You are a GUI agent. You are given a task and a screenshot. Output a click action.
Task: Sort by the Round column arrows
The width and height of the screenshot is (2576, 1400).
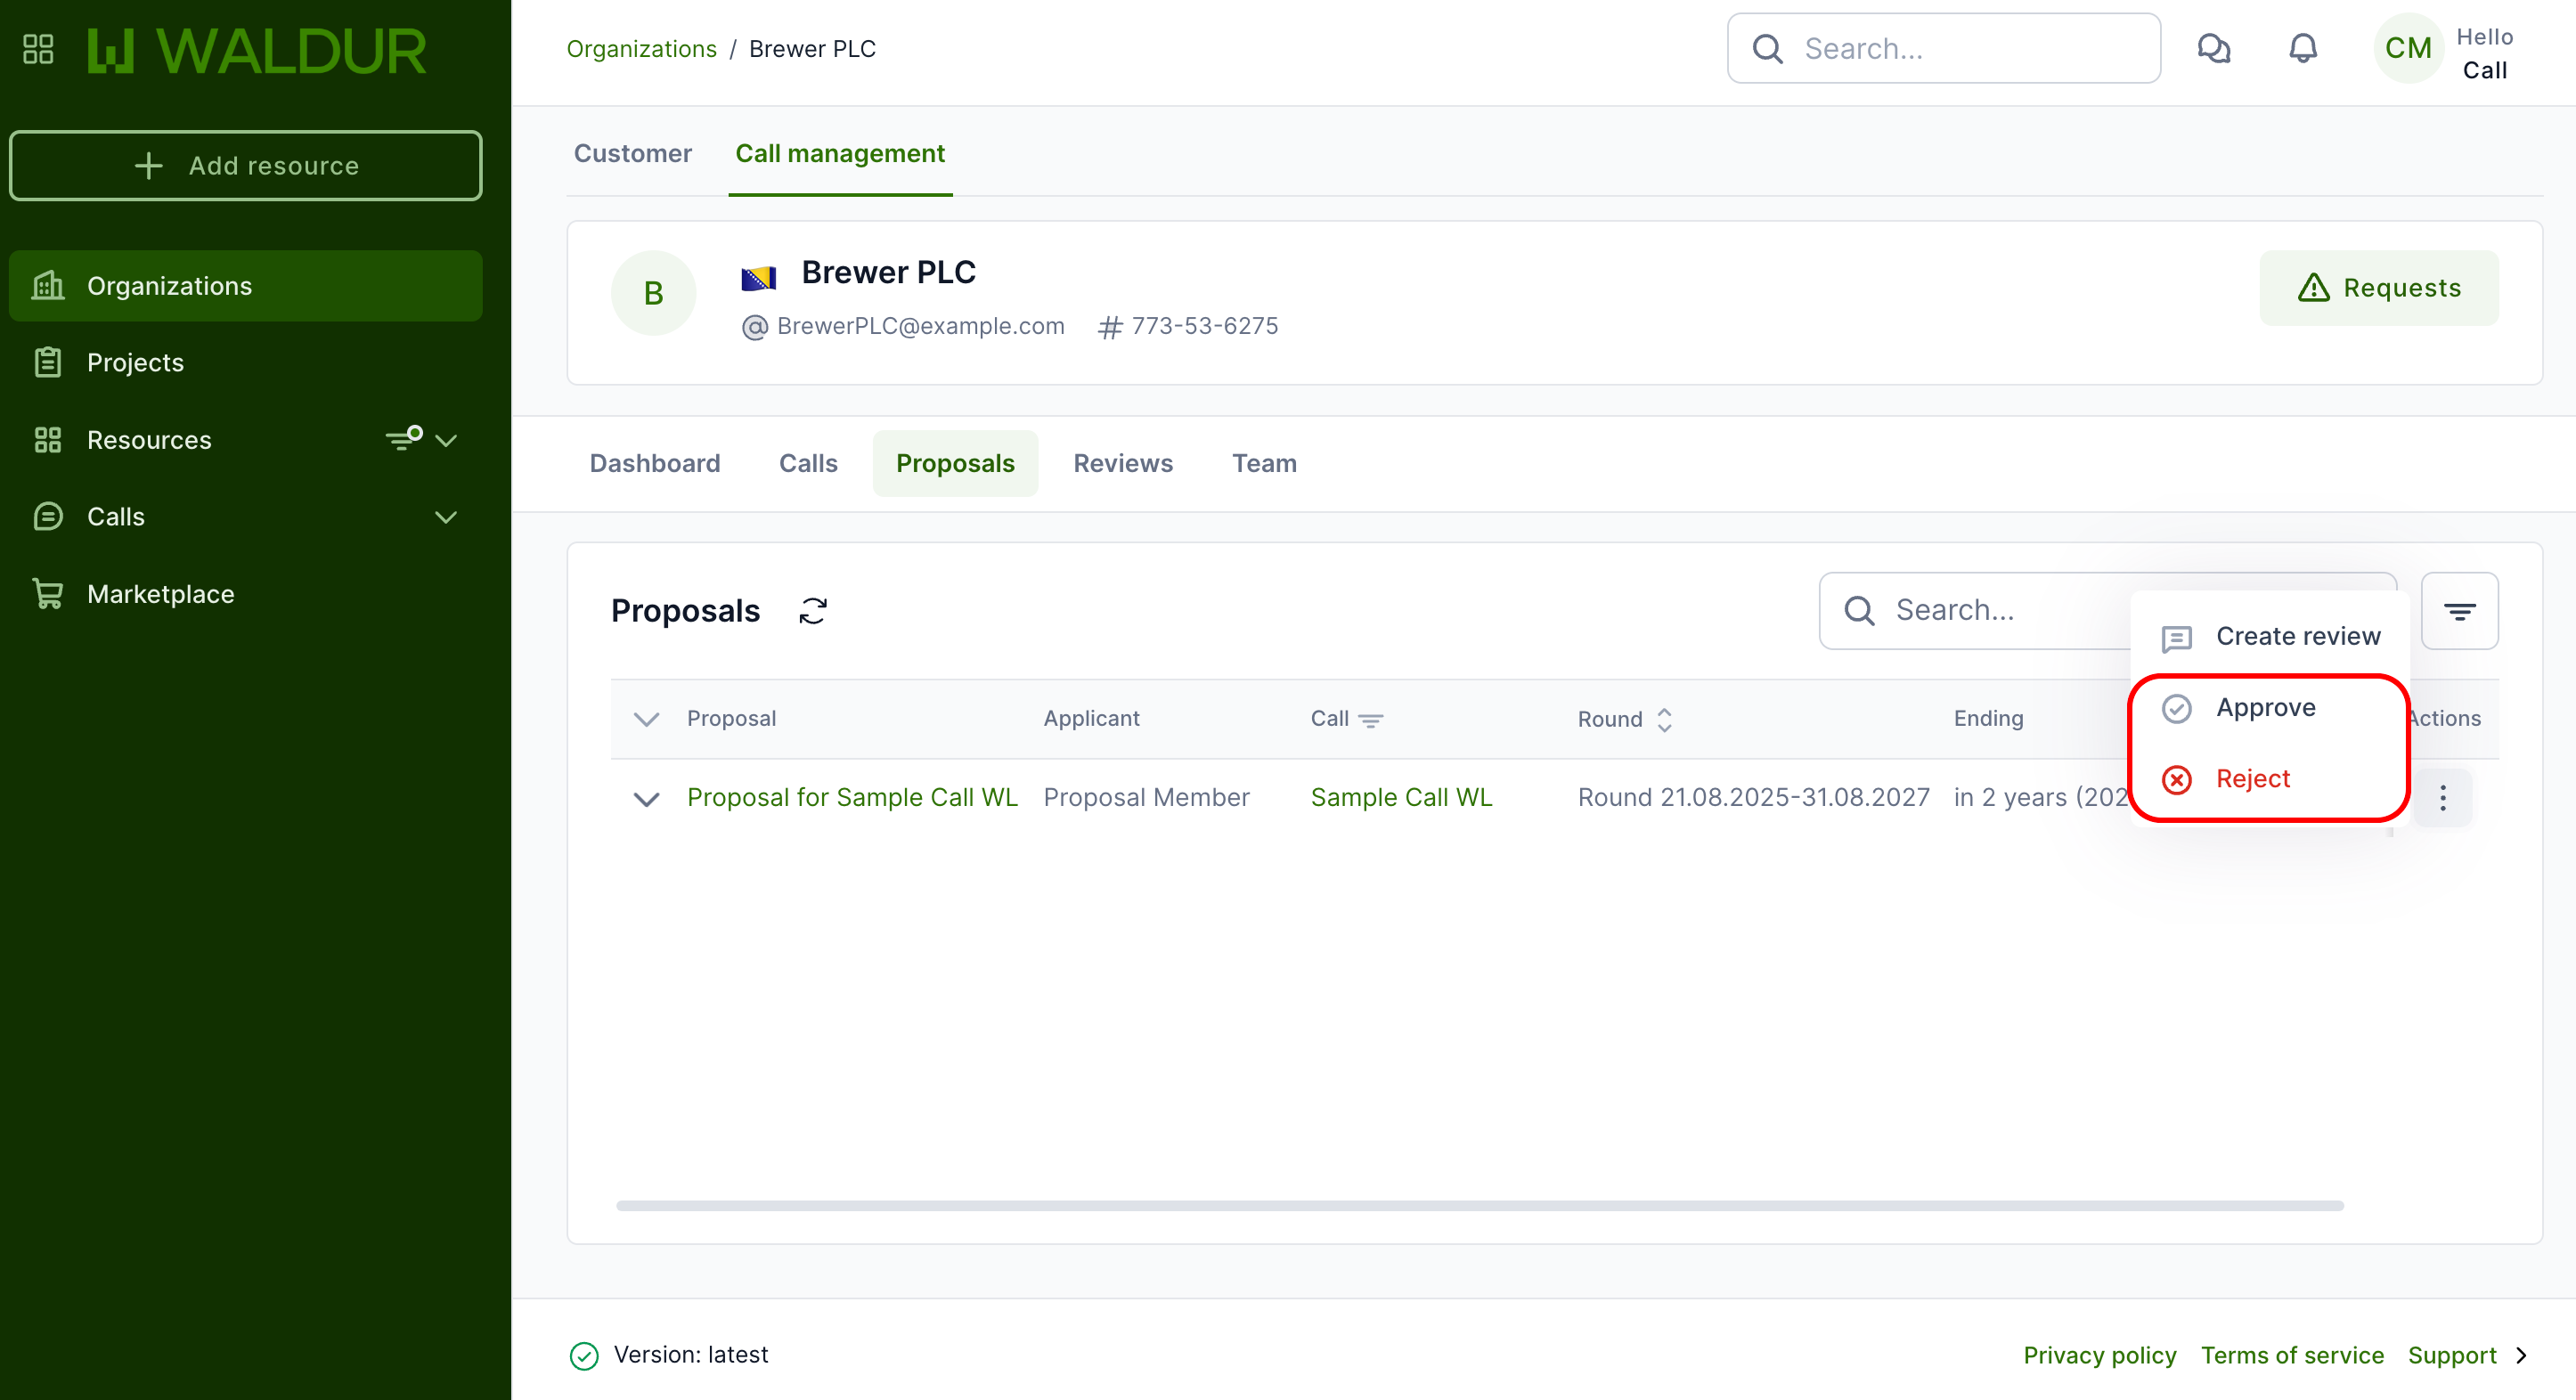[1664, 719]
